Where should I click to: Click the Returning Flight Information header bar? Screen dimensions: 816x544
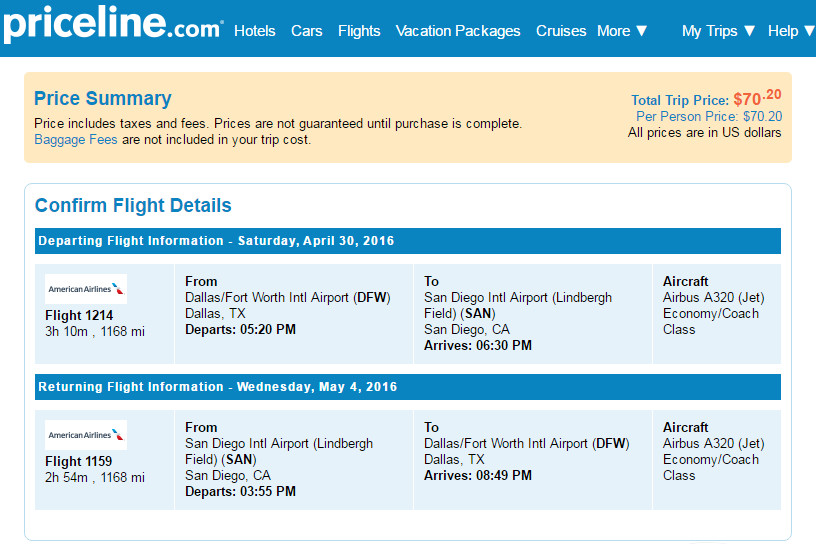pos(408,387)
